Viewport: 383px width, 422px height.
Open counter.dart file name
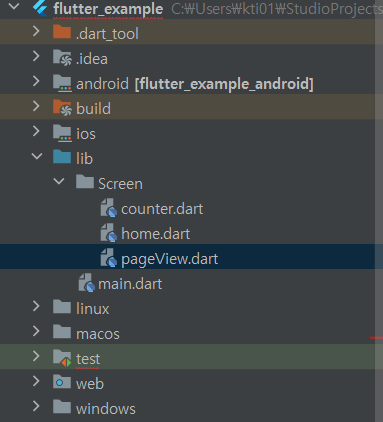pos(162,209)
